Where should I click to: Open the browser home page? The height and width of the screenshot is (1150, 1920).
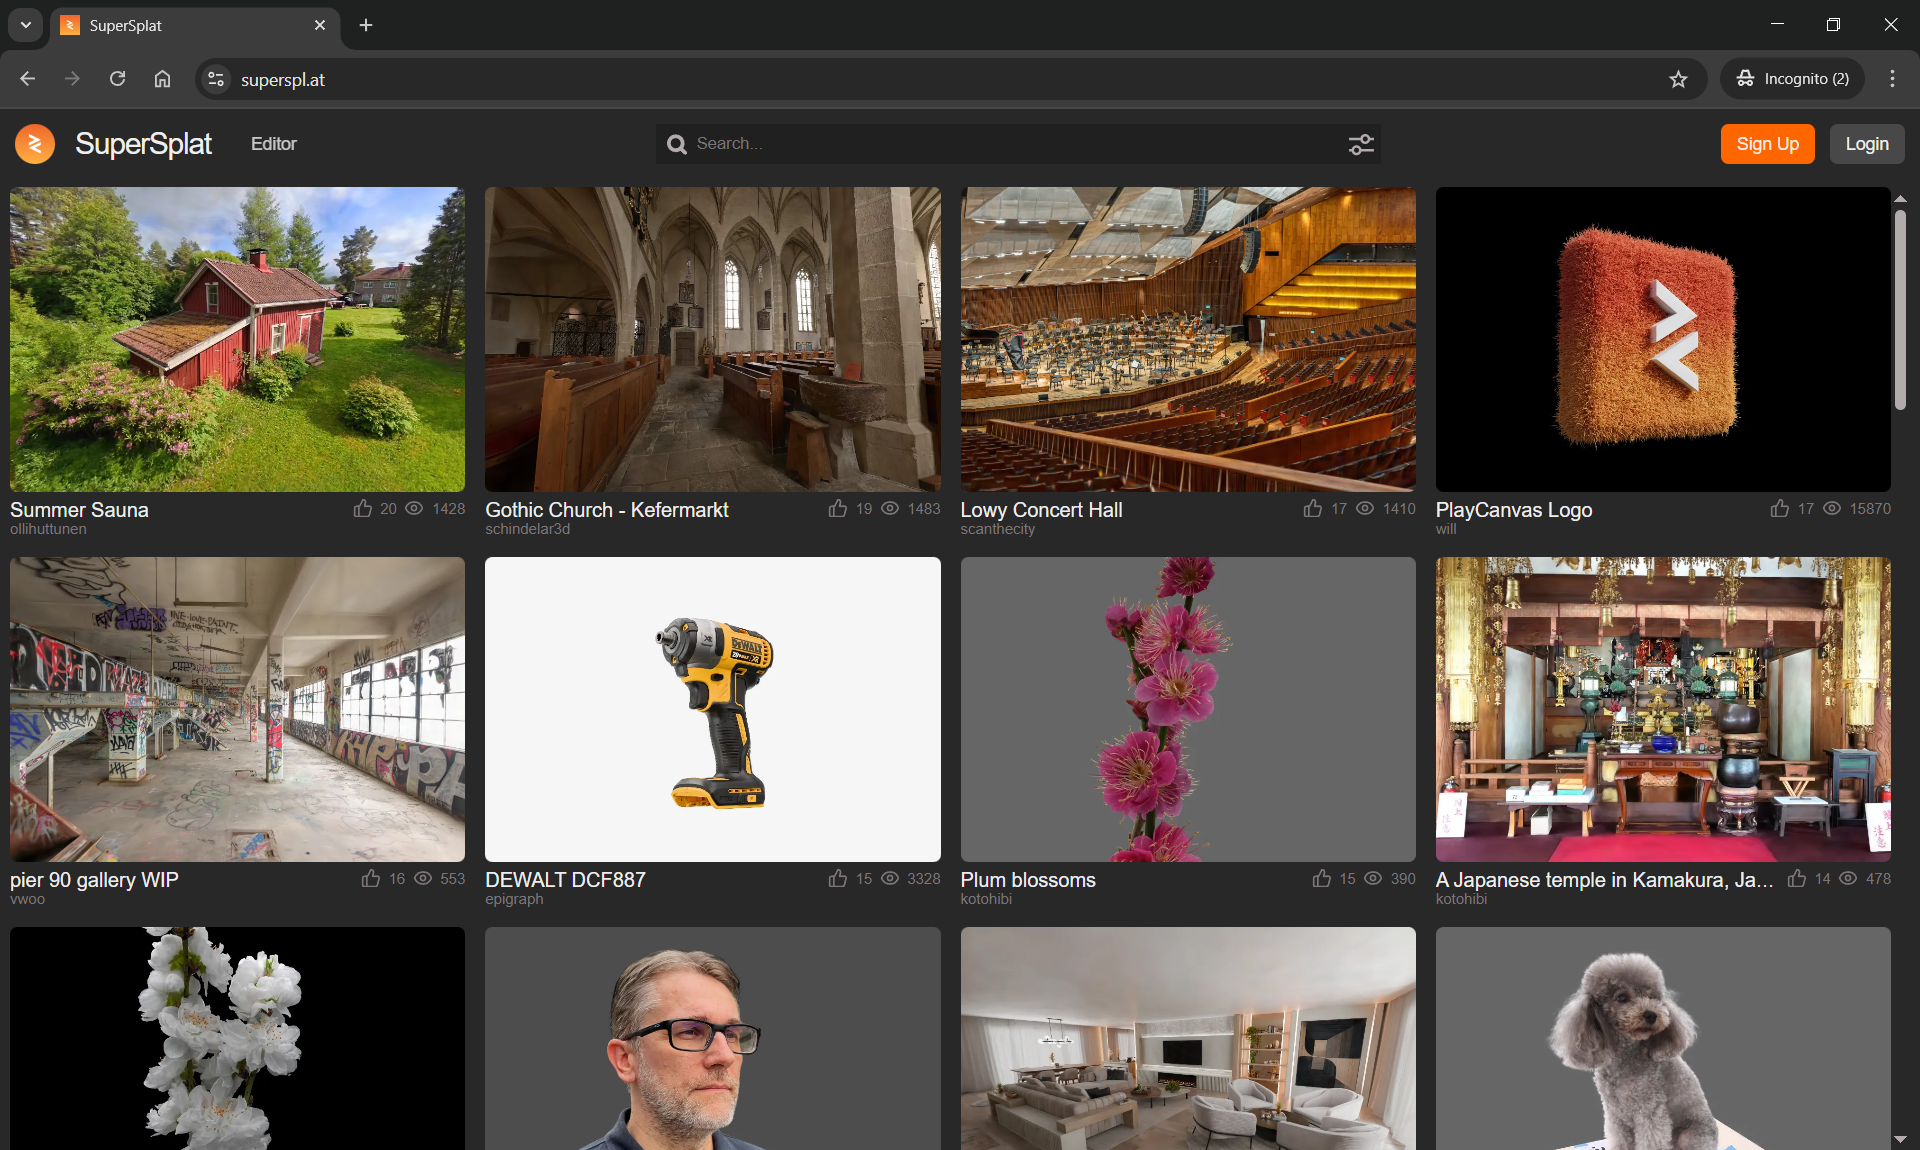pos(162,79)
